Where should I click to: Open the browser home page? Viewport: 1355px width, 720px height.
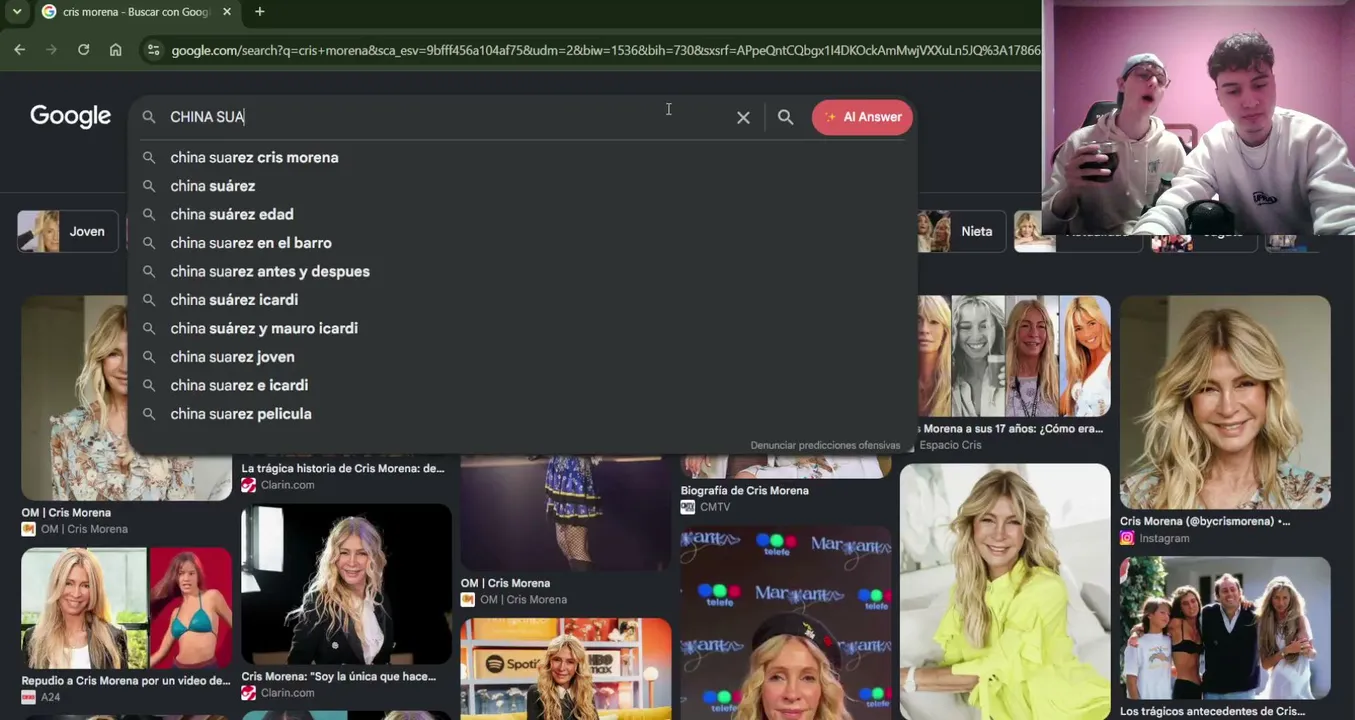[116, 50]
